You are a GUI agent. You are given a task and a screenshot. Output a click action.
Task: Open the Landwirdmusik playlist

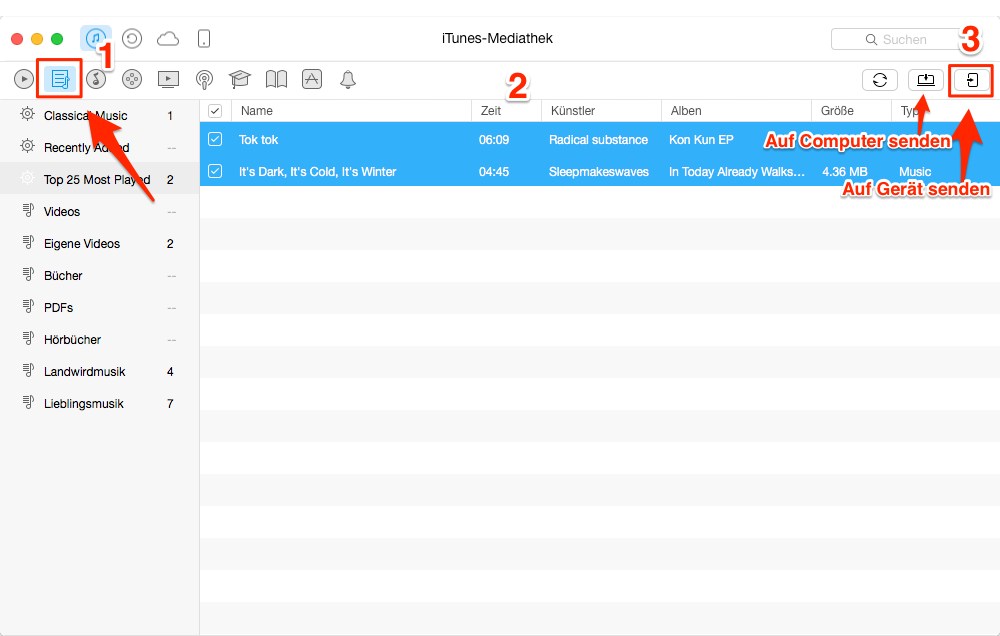[x=99, y=371]
